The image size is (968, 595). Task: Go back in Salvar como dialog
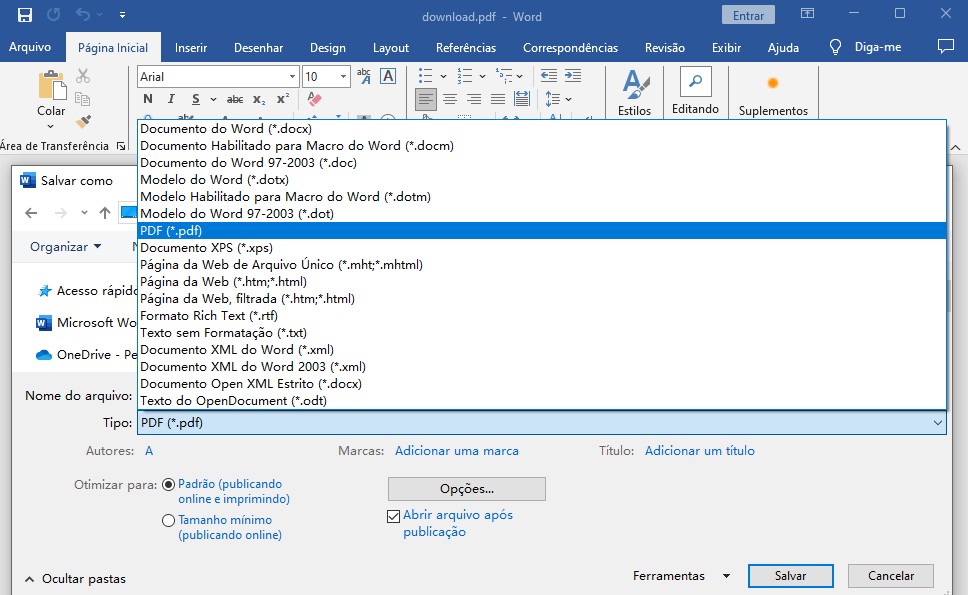[x=31, y=213]
